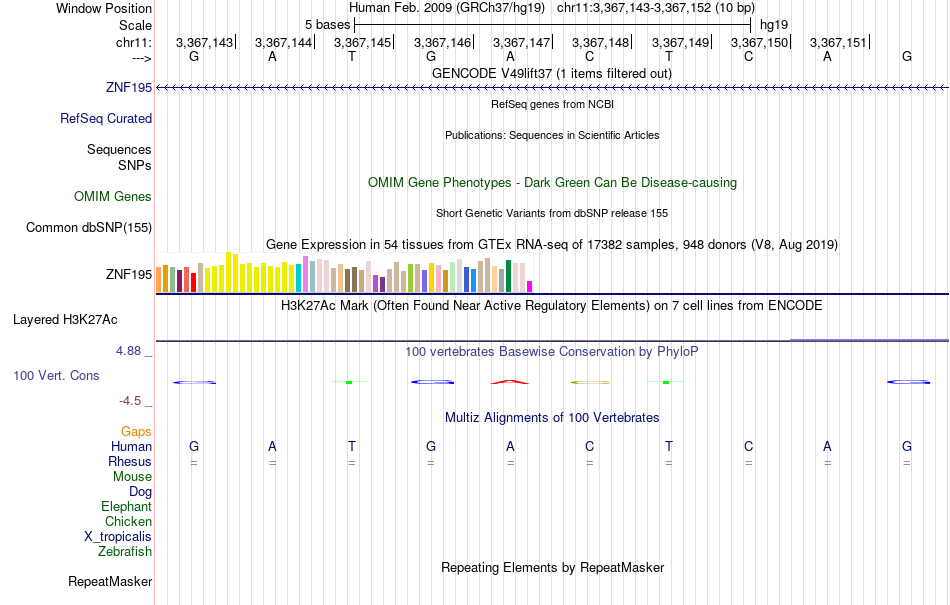The width and height of the screenshot is (950, 605).
Task: Click the RepeatMasker track label
Action: (x=110, y=581)
